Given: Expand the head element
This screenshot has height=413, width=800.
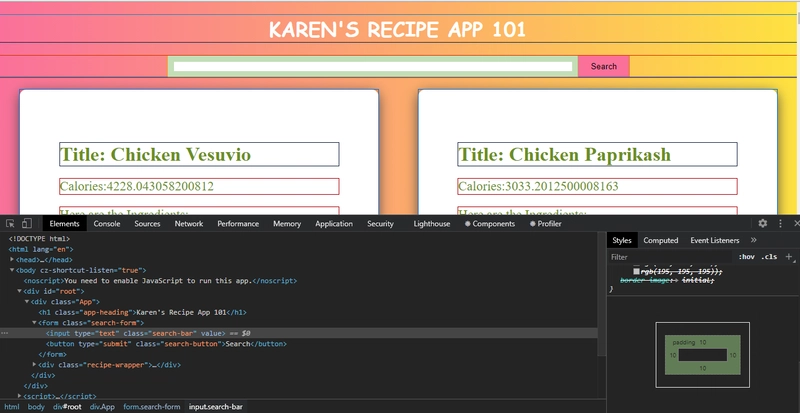Looking at the screenshot, I should pyautogui.click(x=12, y=260).
